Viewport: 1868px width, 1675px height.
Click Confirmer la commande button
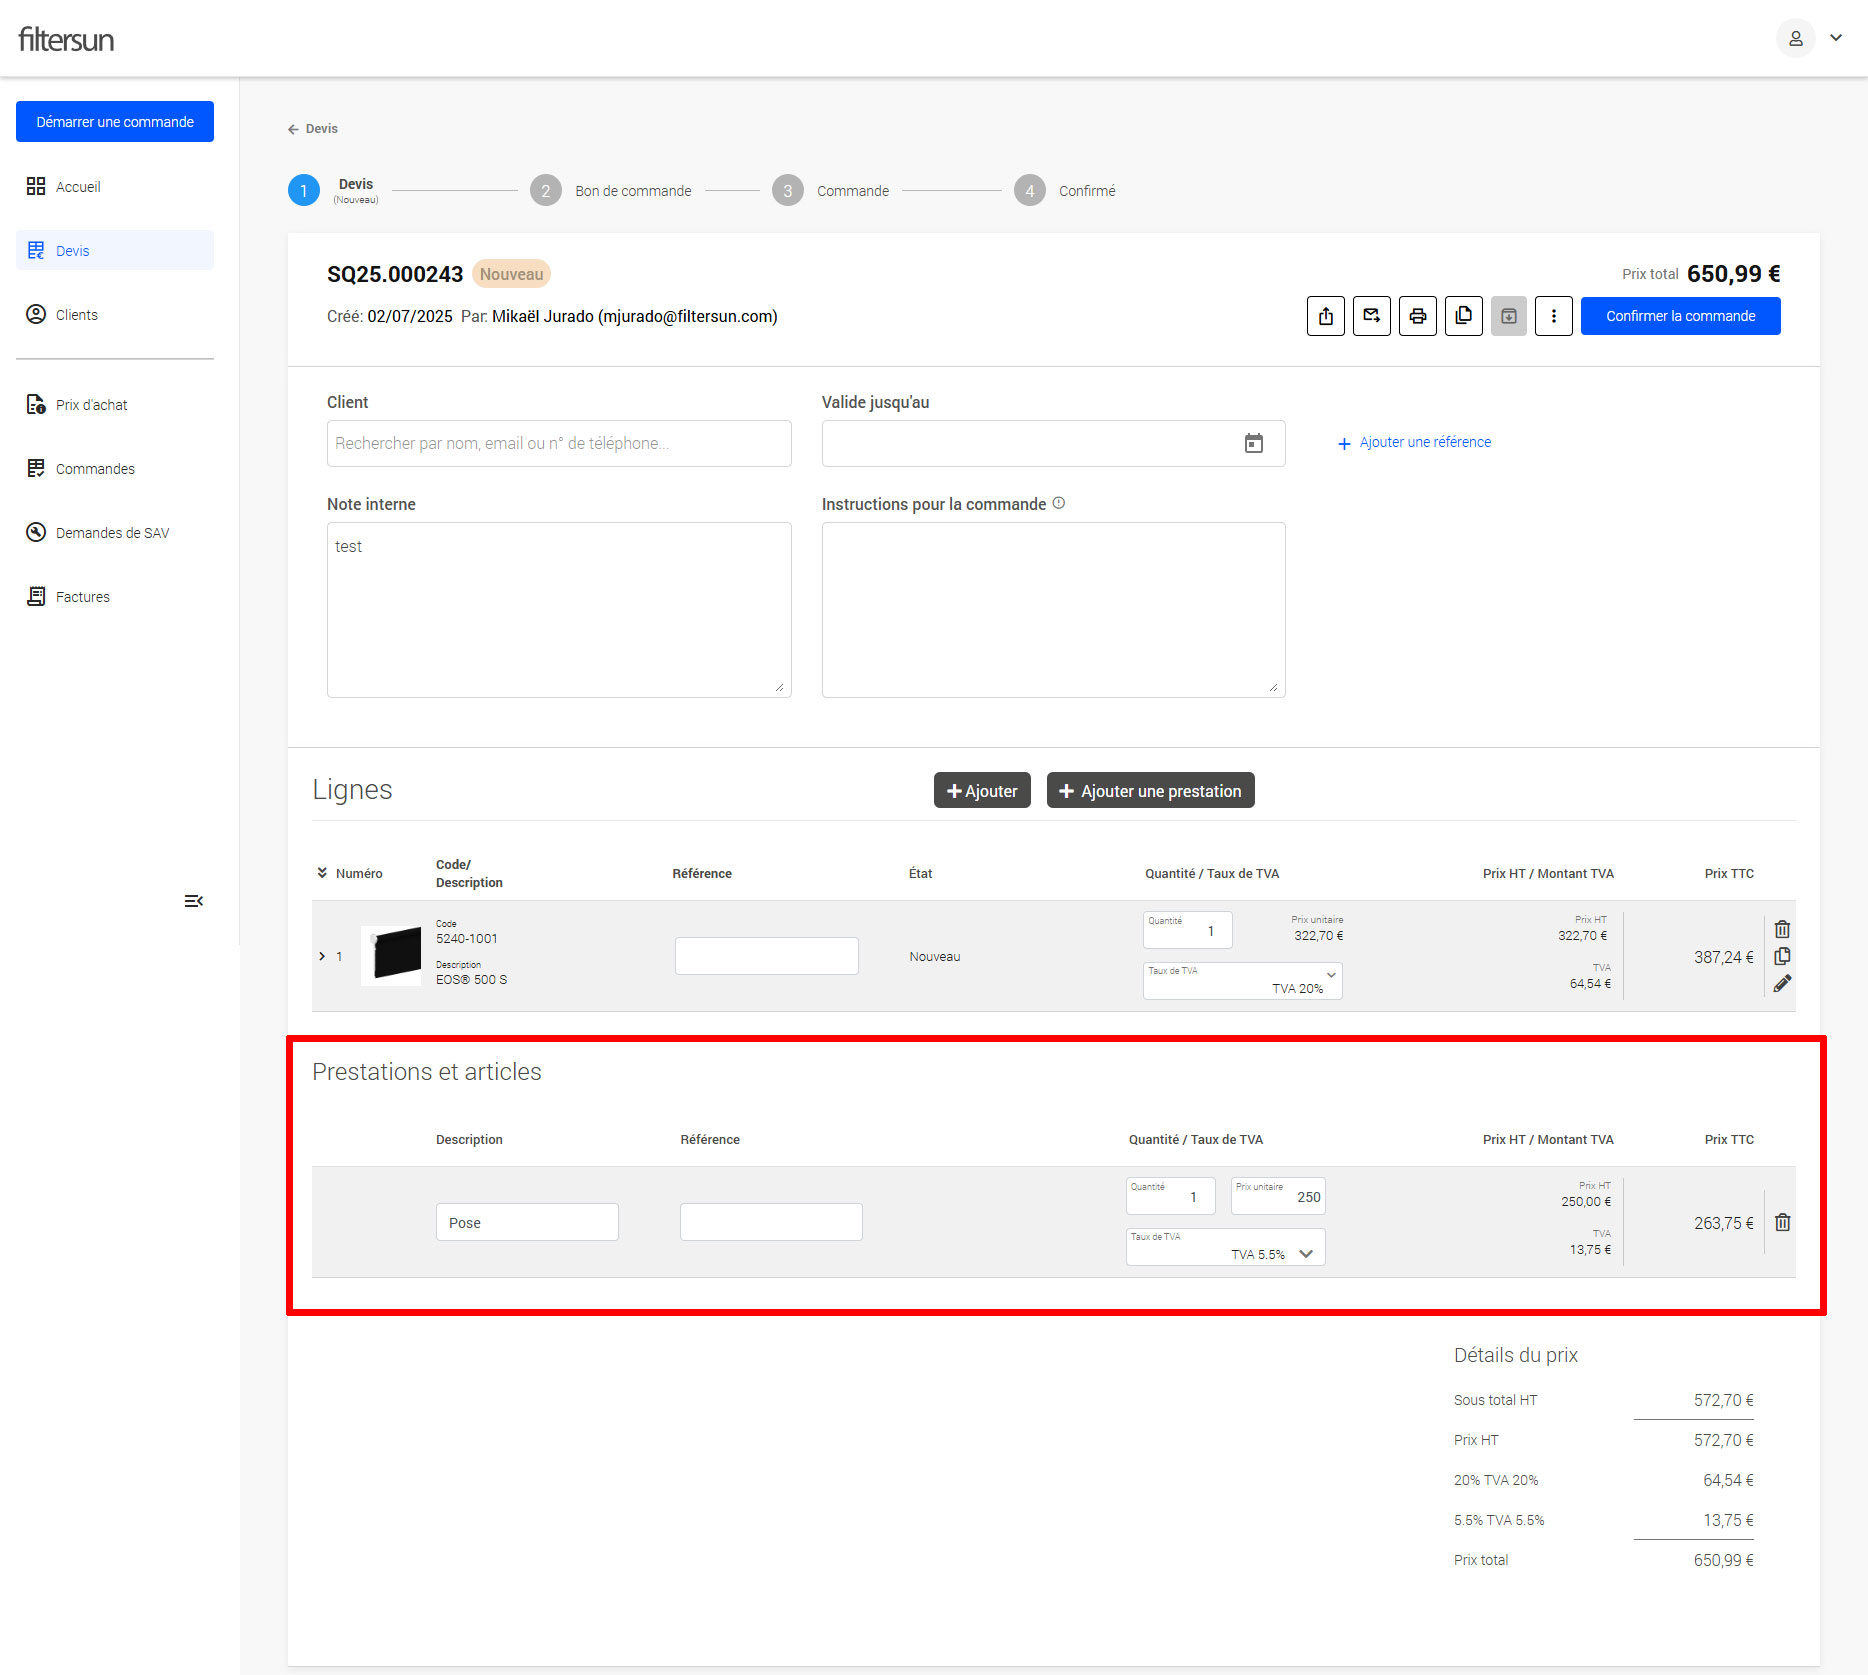pyautogui.click(x=1680, y=316)
